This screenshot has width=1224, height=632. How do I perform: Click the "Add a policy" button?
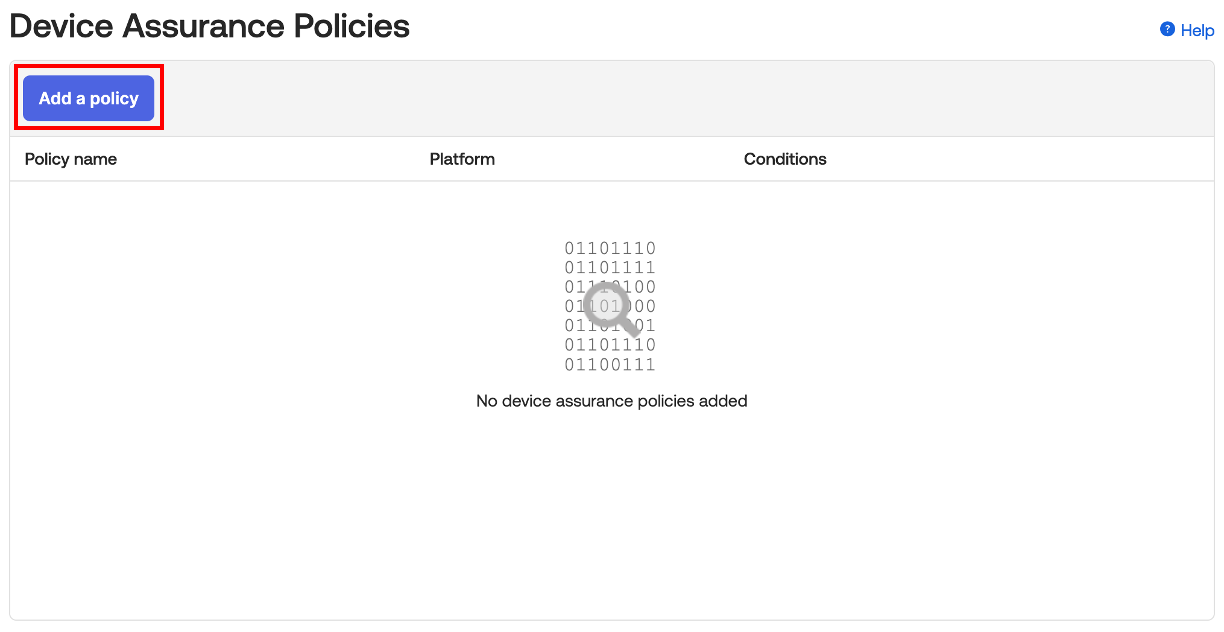[x=89, y=98]
